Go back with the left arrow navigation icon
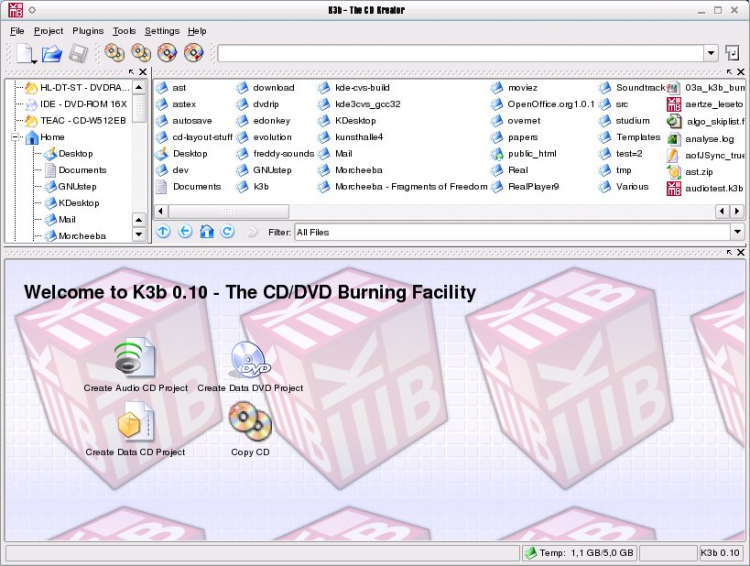The width and height of the screenshot is (750, 566). [185, 232]
